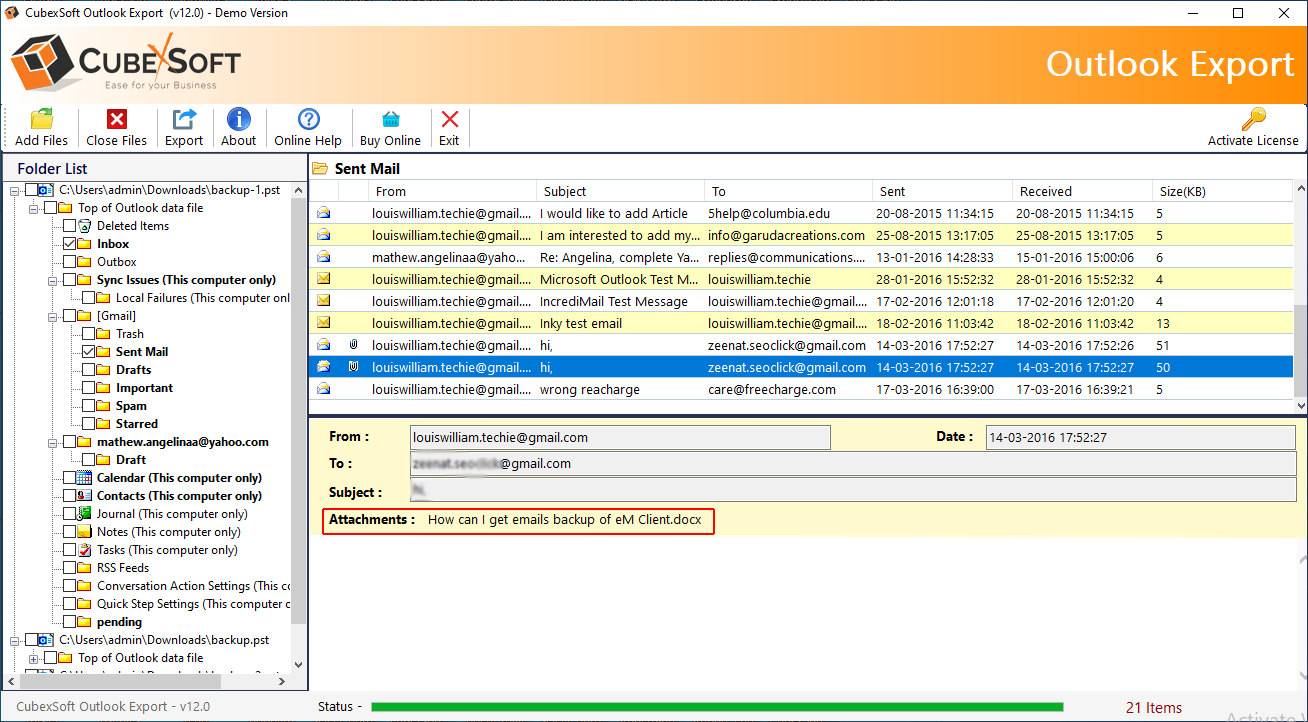Image resolution: width=1308 pixels, height=722 pixels.
Task: Click the red Exit icon
Action: point(450,120)
